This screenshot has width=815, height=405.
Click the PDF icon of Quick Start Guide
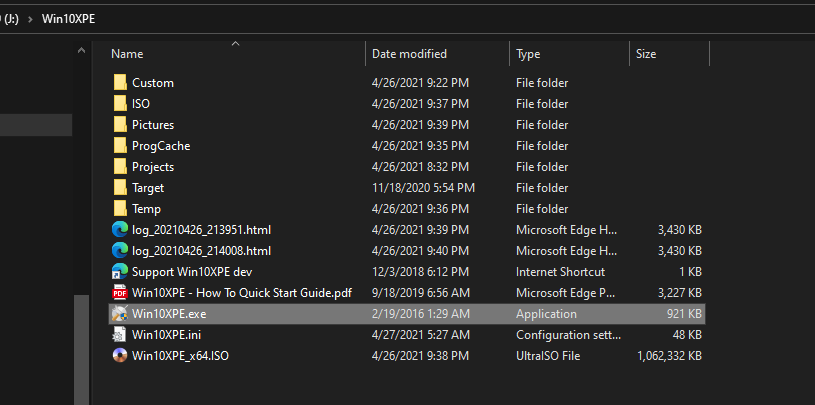pos(120,293)
